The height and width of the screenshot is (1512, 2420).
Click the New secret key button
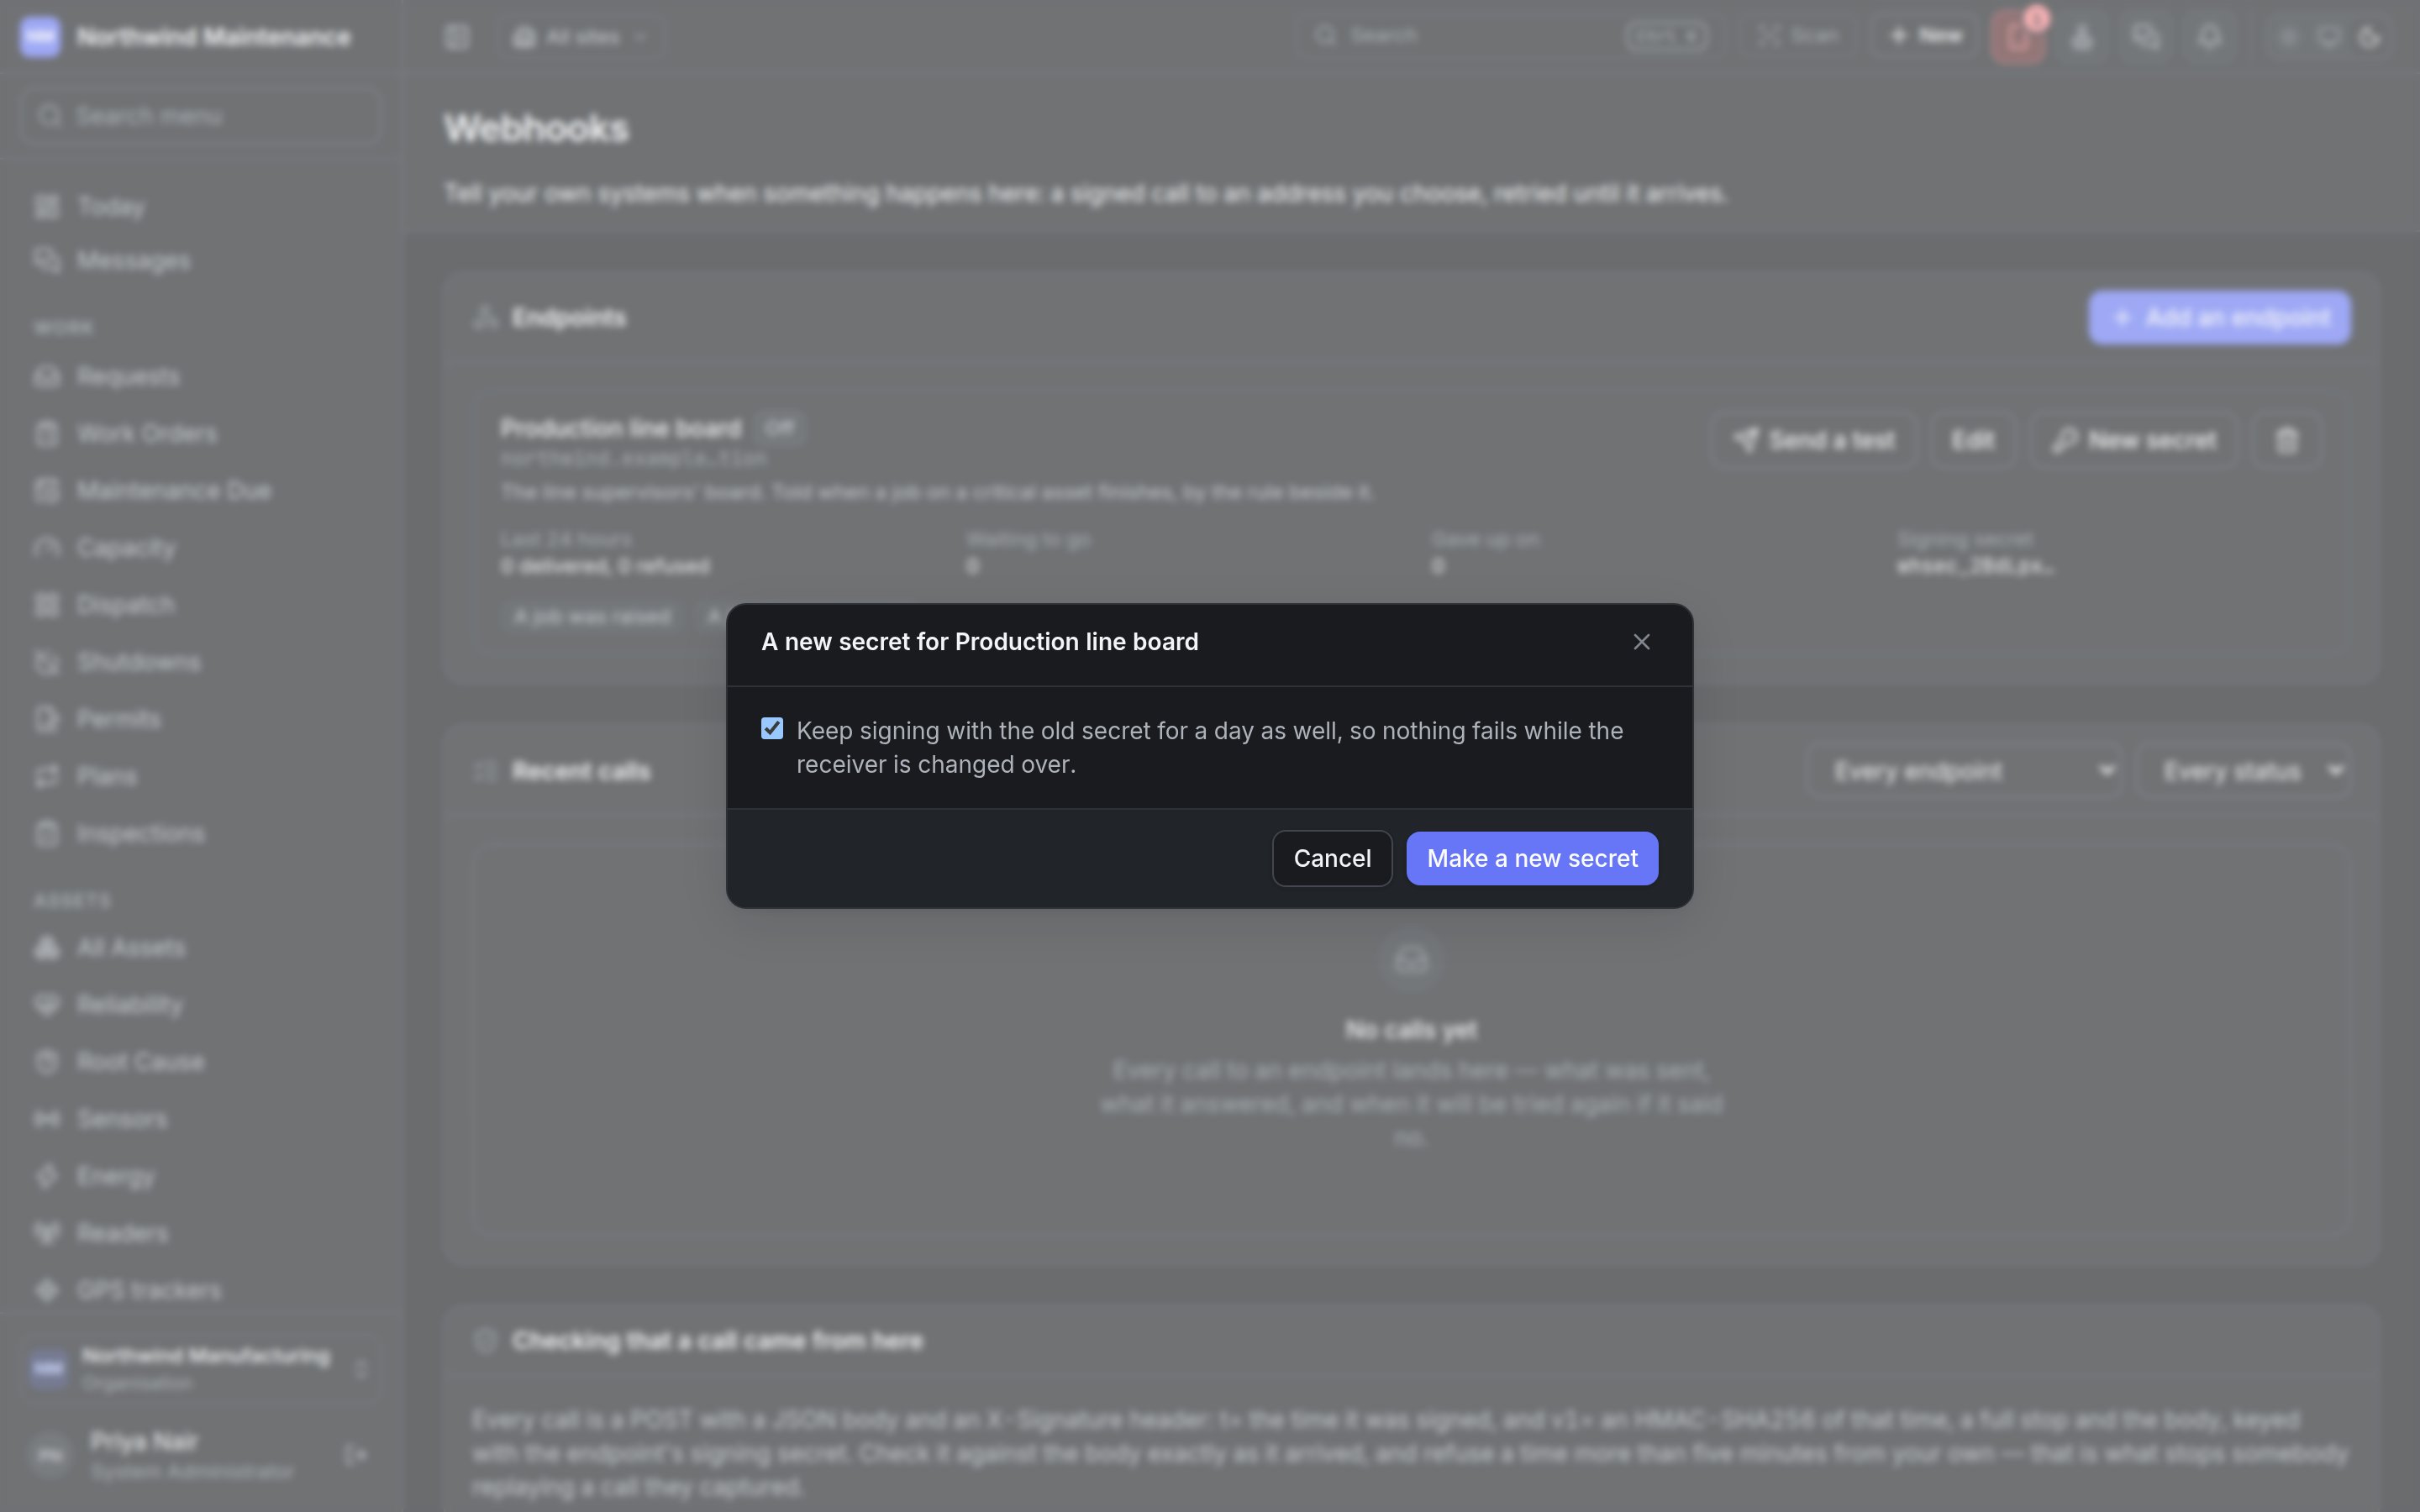coord(2133,440)
